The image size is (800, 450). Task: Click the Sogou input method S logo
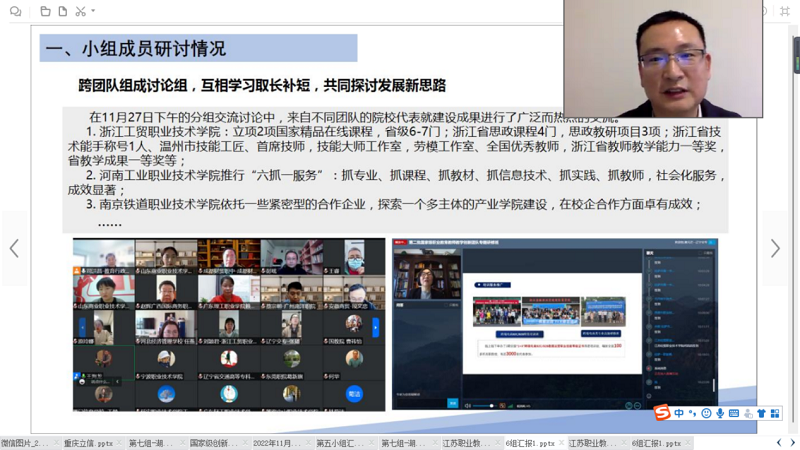tap(662, 412)
